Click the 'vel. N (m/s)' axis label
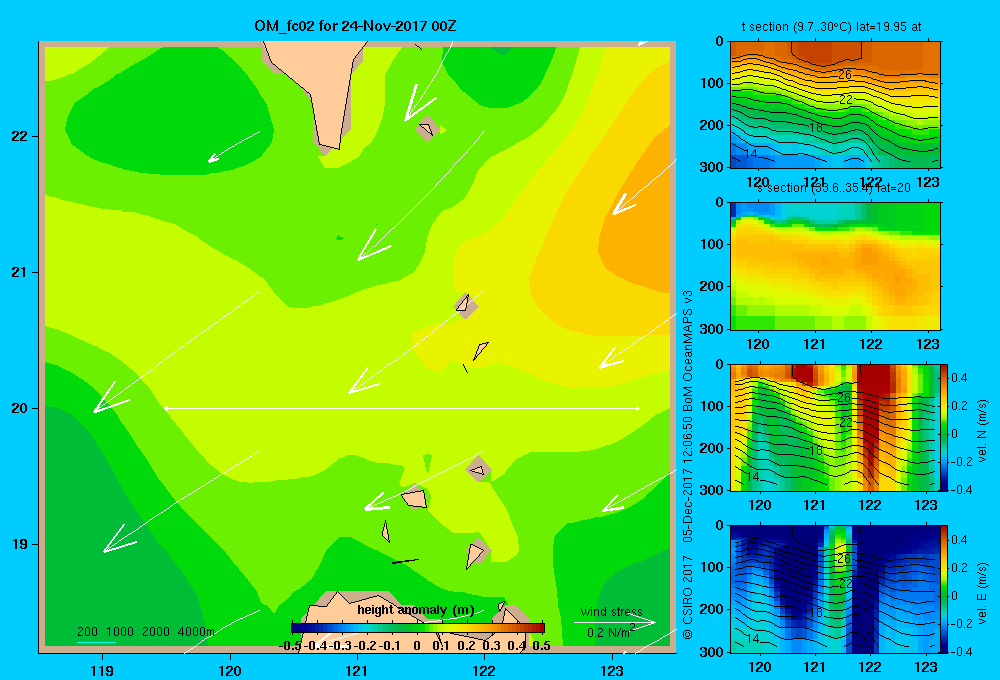Image resolution: width=1000 pixels, height=680 pixels. point(982,431)
